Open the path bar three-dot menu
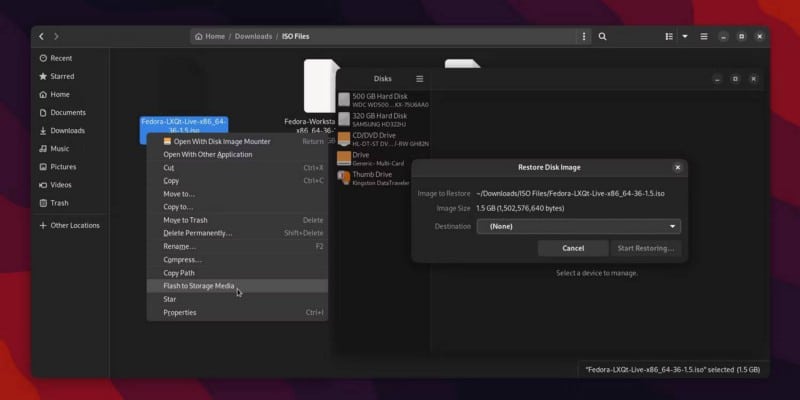Image resolution: width=800 pixels, height=400 pixels. (584, 37)
